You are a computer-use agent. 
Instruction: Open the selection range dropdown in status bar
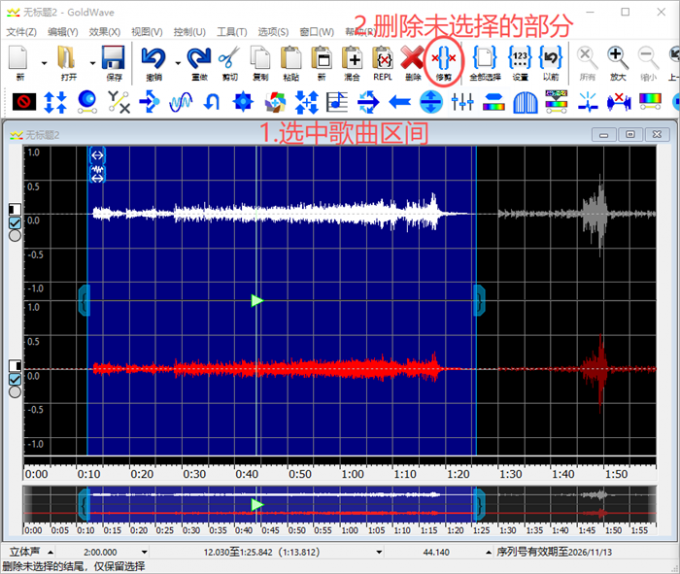tap(379, 552)
